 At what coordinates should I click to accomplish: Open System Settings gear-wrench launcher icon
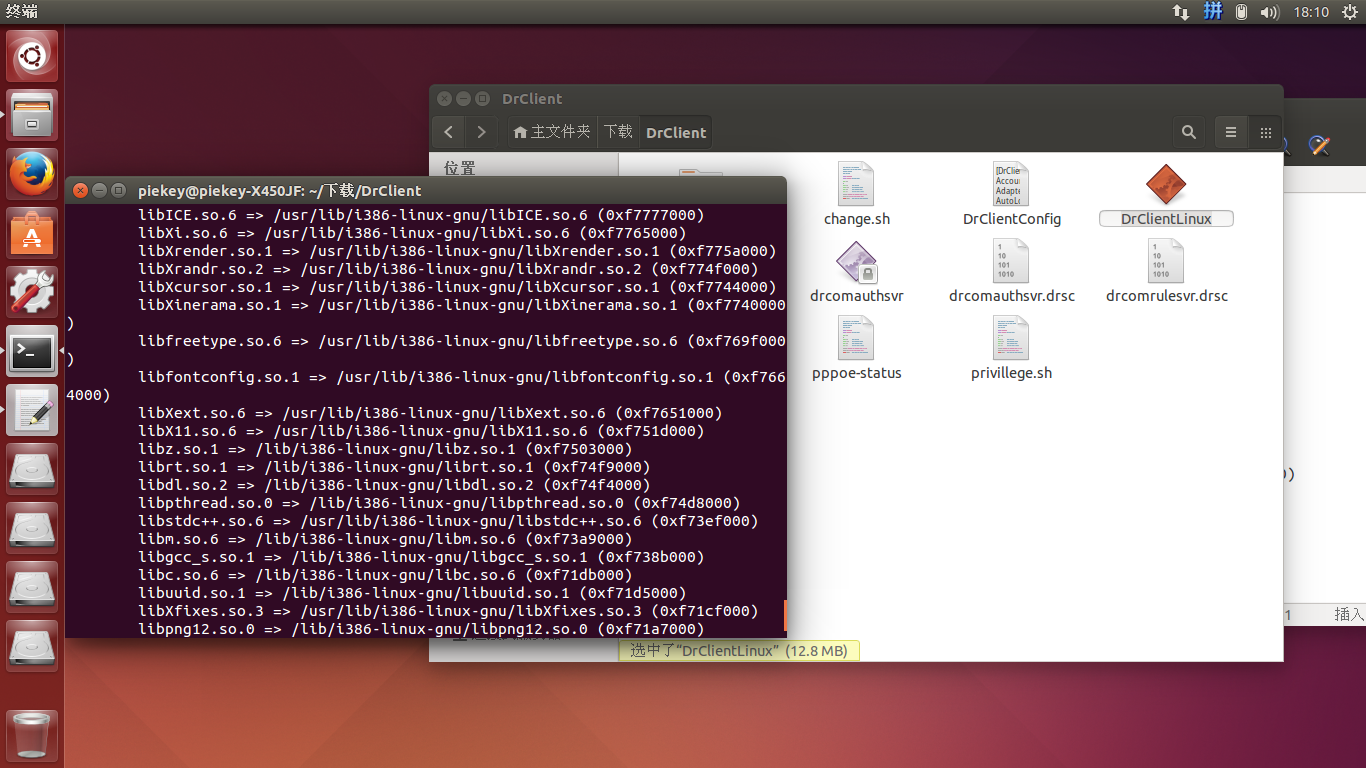point(32,292)
